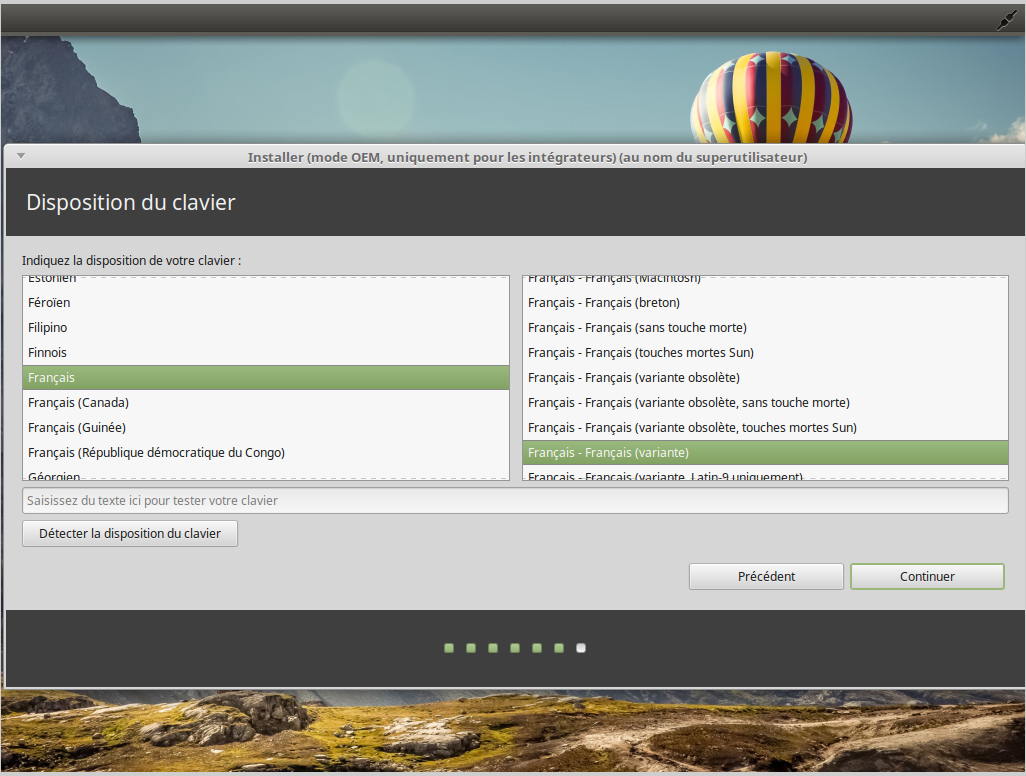
Task: Open the window menu arrow on installer title bar
Action: coord(20,156)
